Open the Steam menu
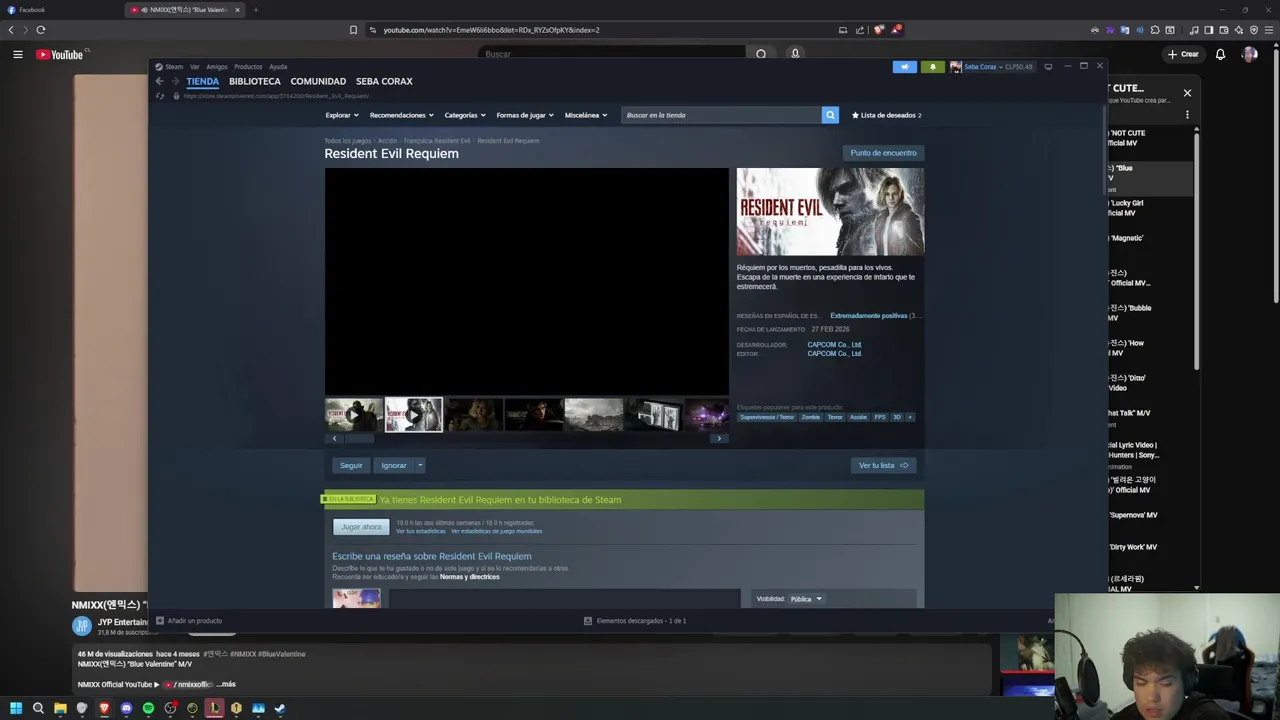1280x720 pixels. point(174,67)
